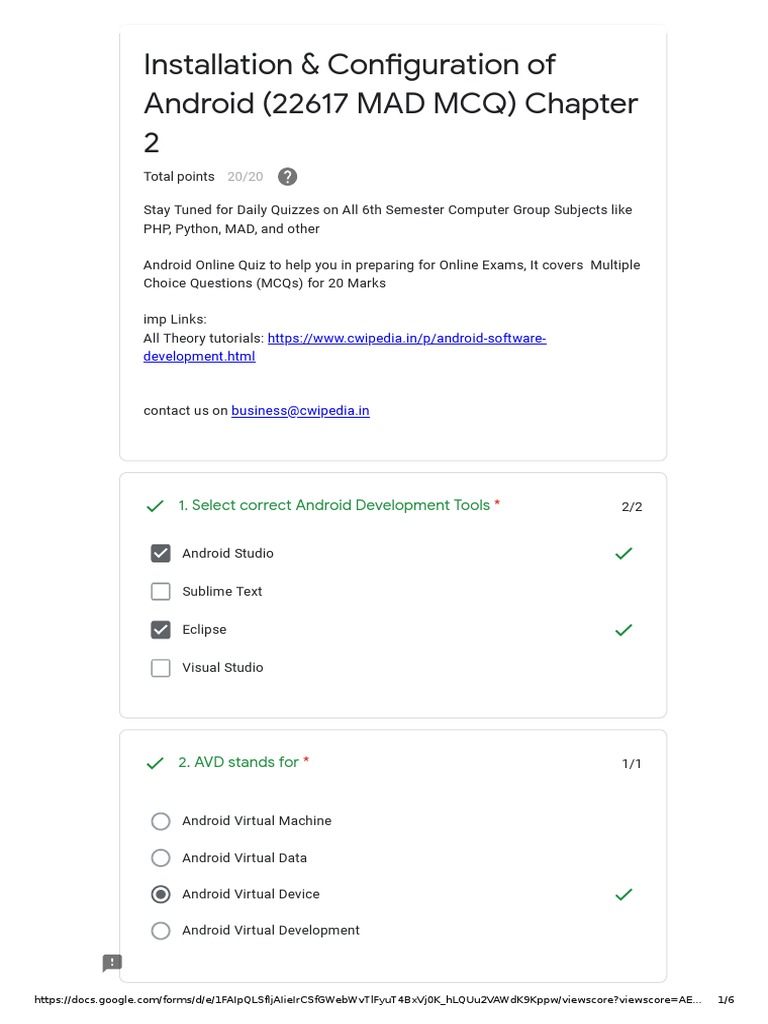The height and width of the screenshot is (1024, 768).
Task: Click the 1/1 score for question 2
Action: click(632, 764)
